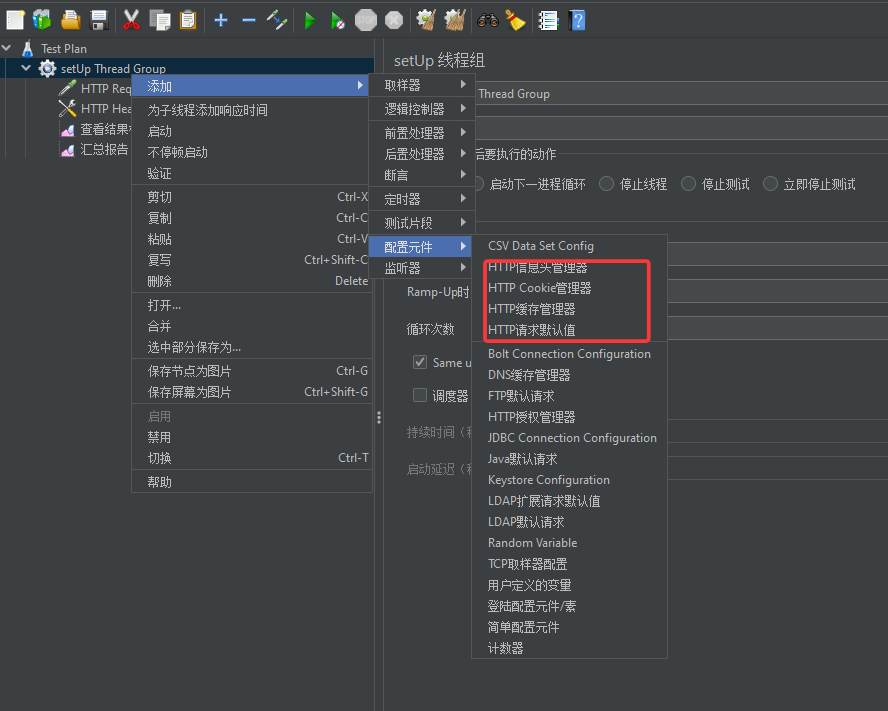Click the Toggle enable/disable toolbar icon
The height and width of the screenshot is (711, 888).
pos(277,20)
